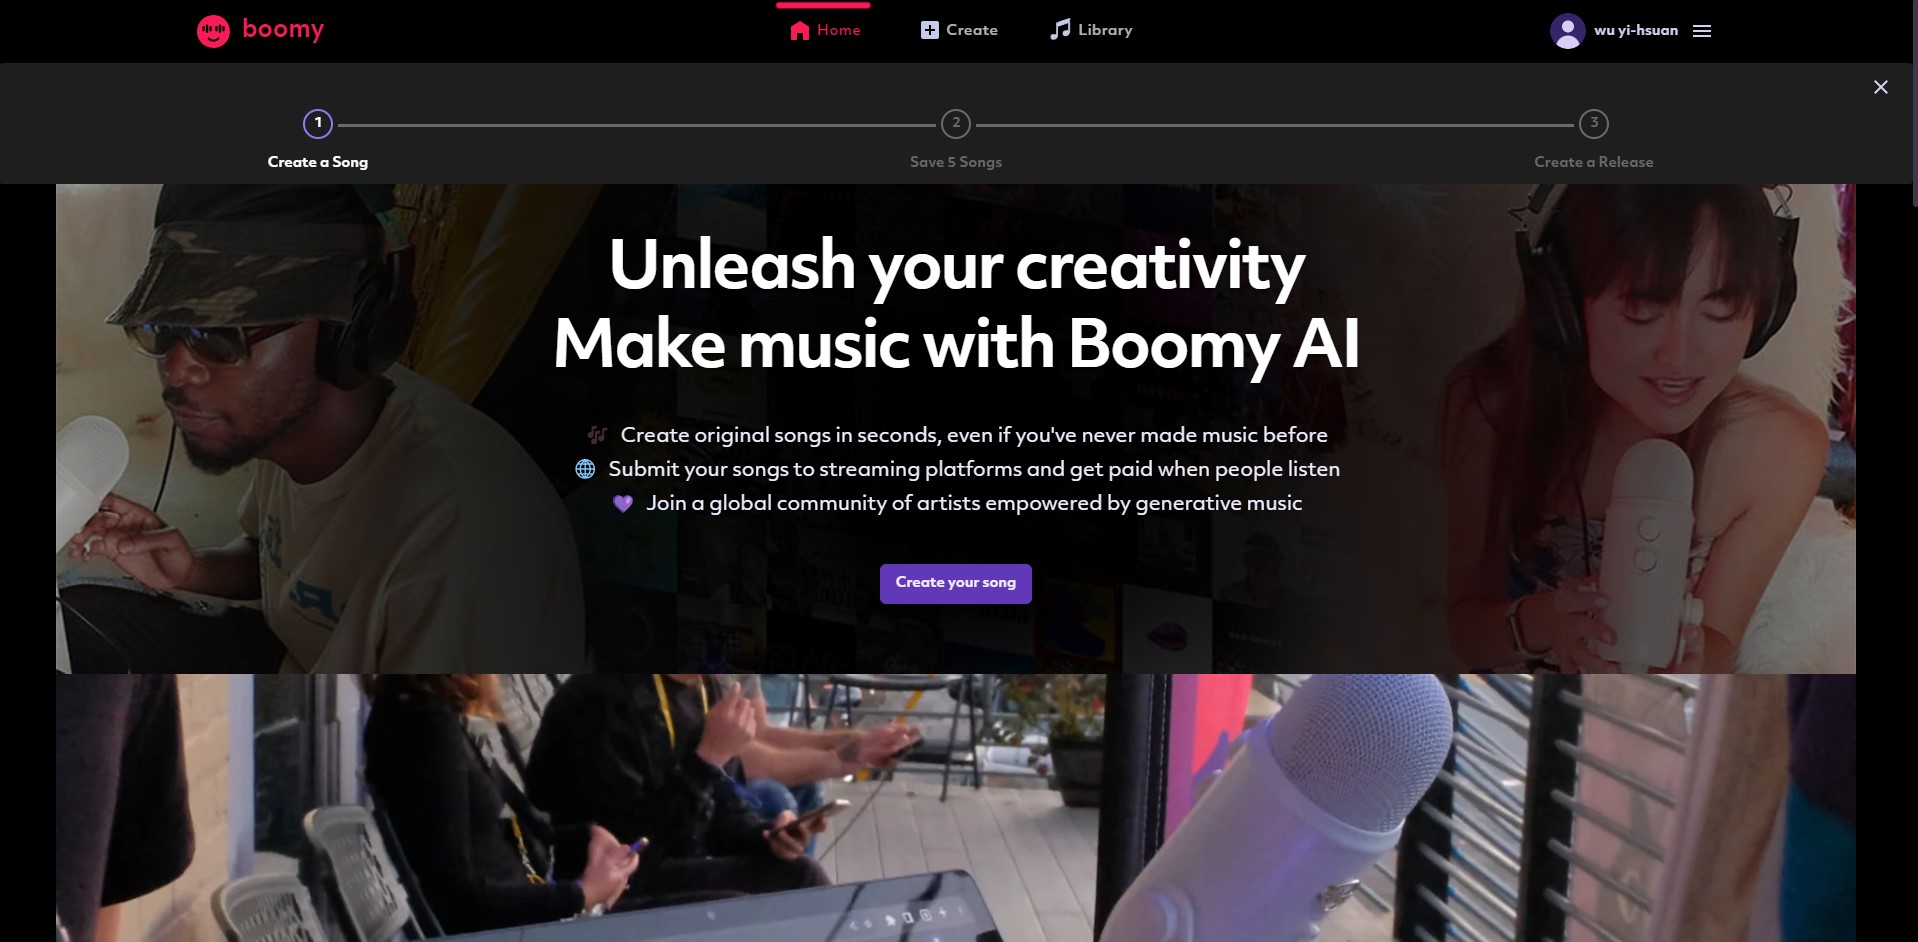Go to the Home tab
The height and width of the screenshot is (942, 1918).
coord(825,31)
